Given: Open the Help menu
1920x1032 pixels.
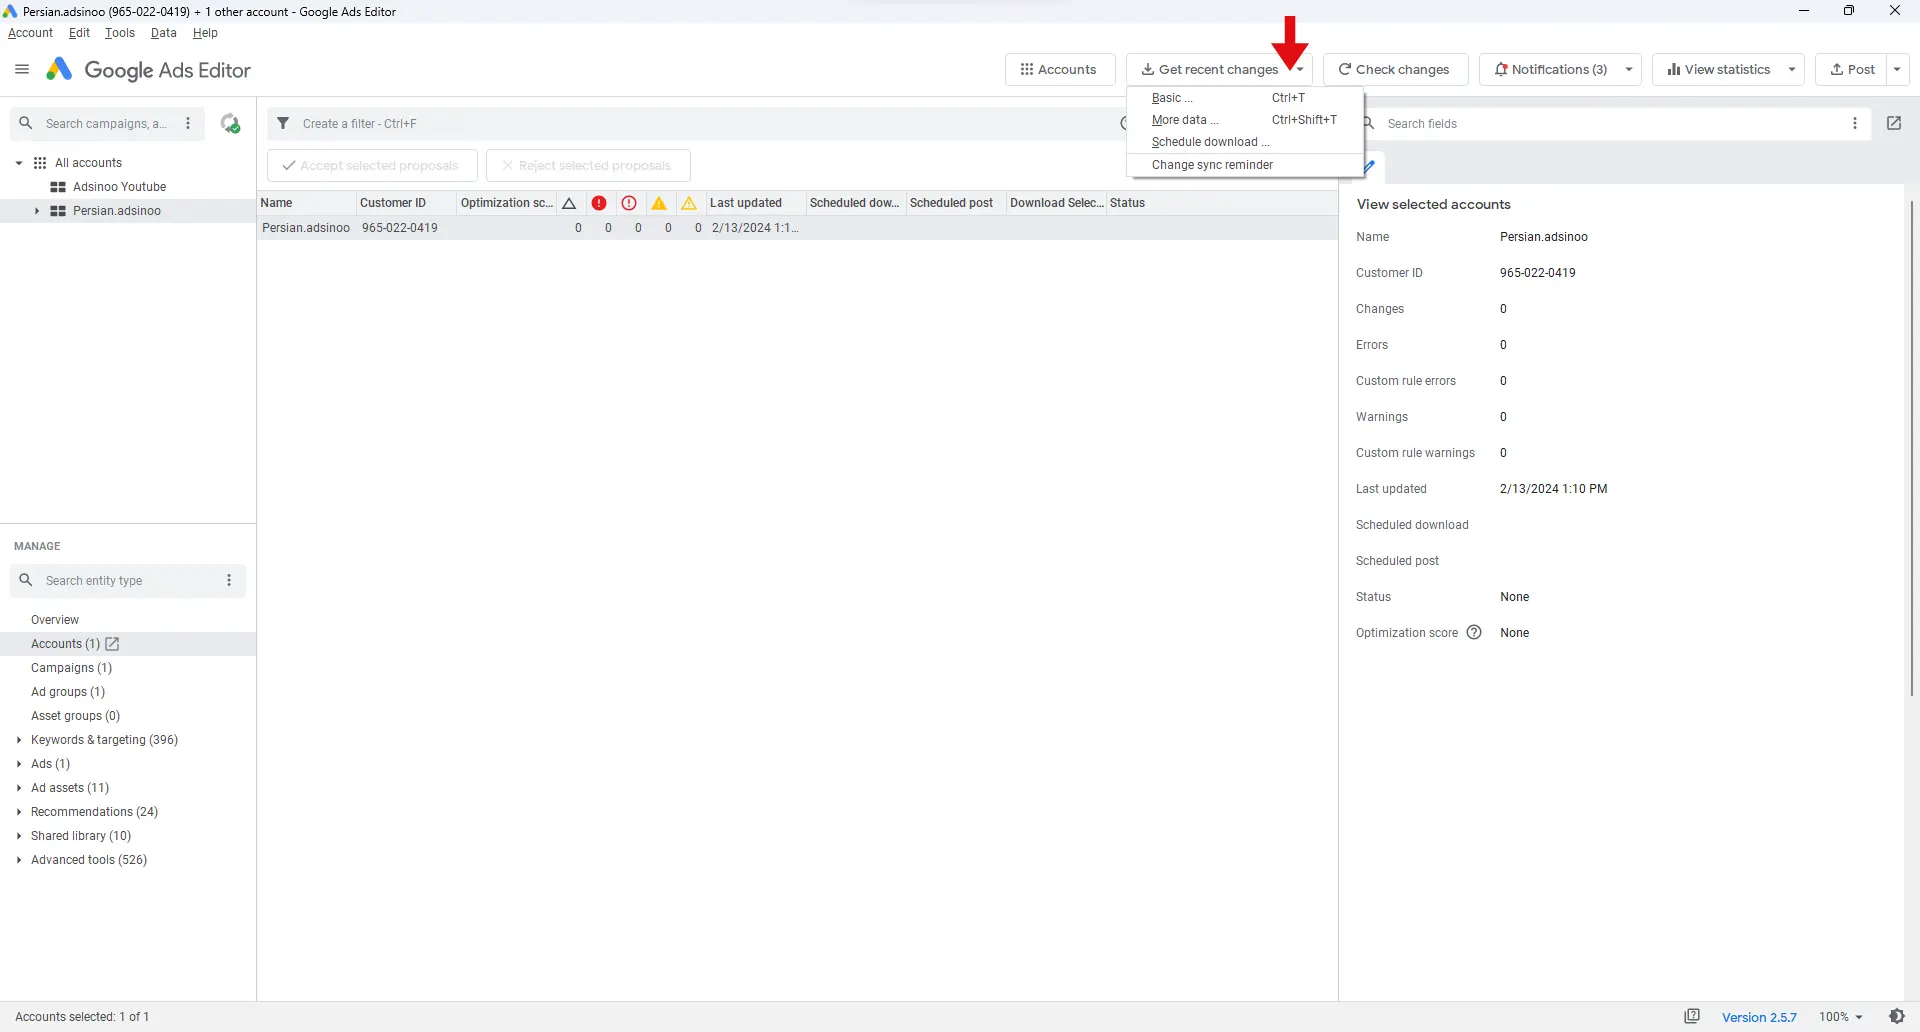Looking at the screenshot, I should click(x=205, y=33).
